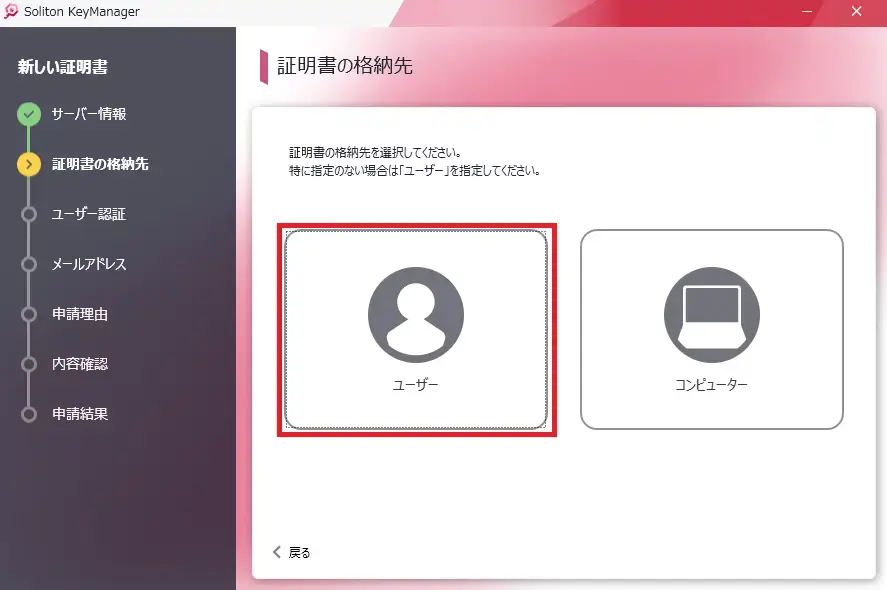Click the ユーザー認証 step circle marker

[x=29, y=214]
